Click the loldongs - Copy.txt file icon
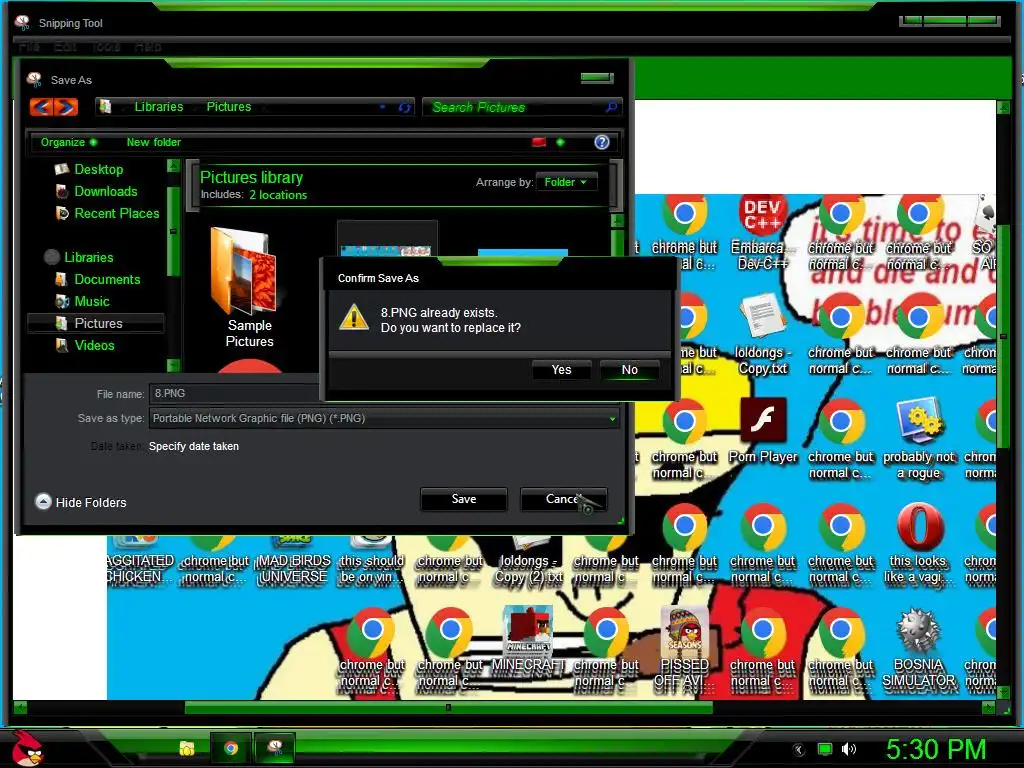Screen dimensions: 1024x768 click(x=762, y=334)
